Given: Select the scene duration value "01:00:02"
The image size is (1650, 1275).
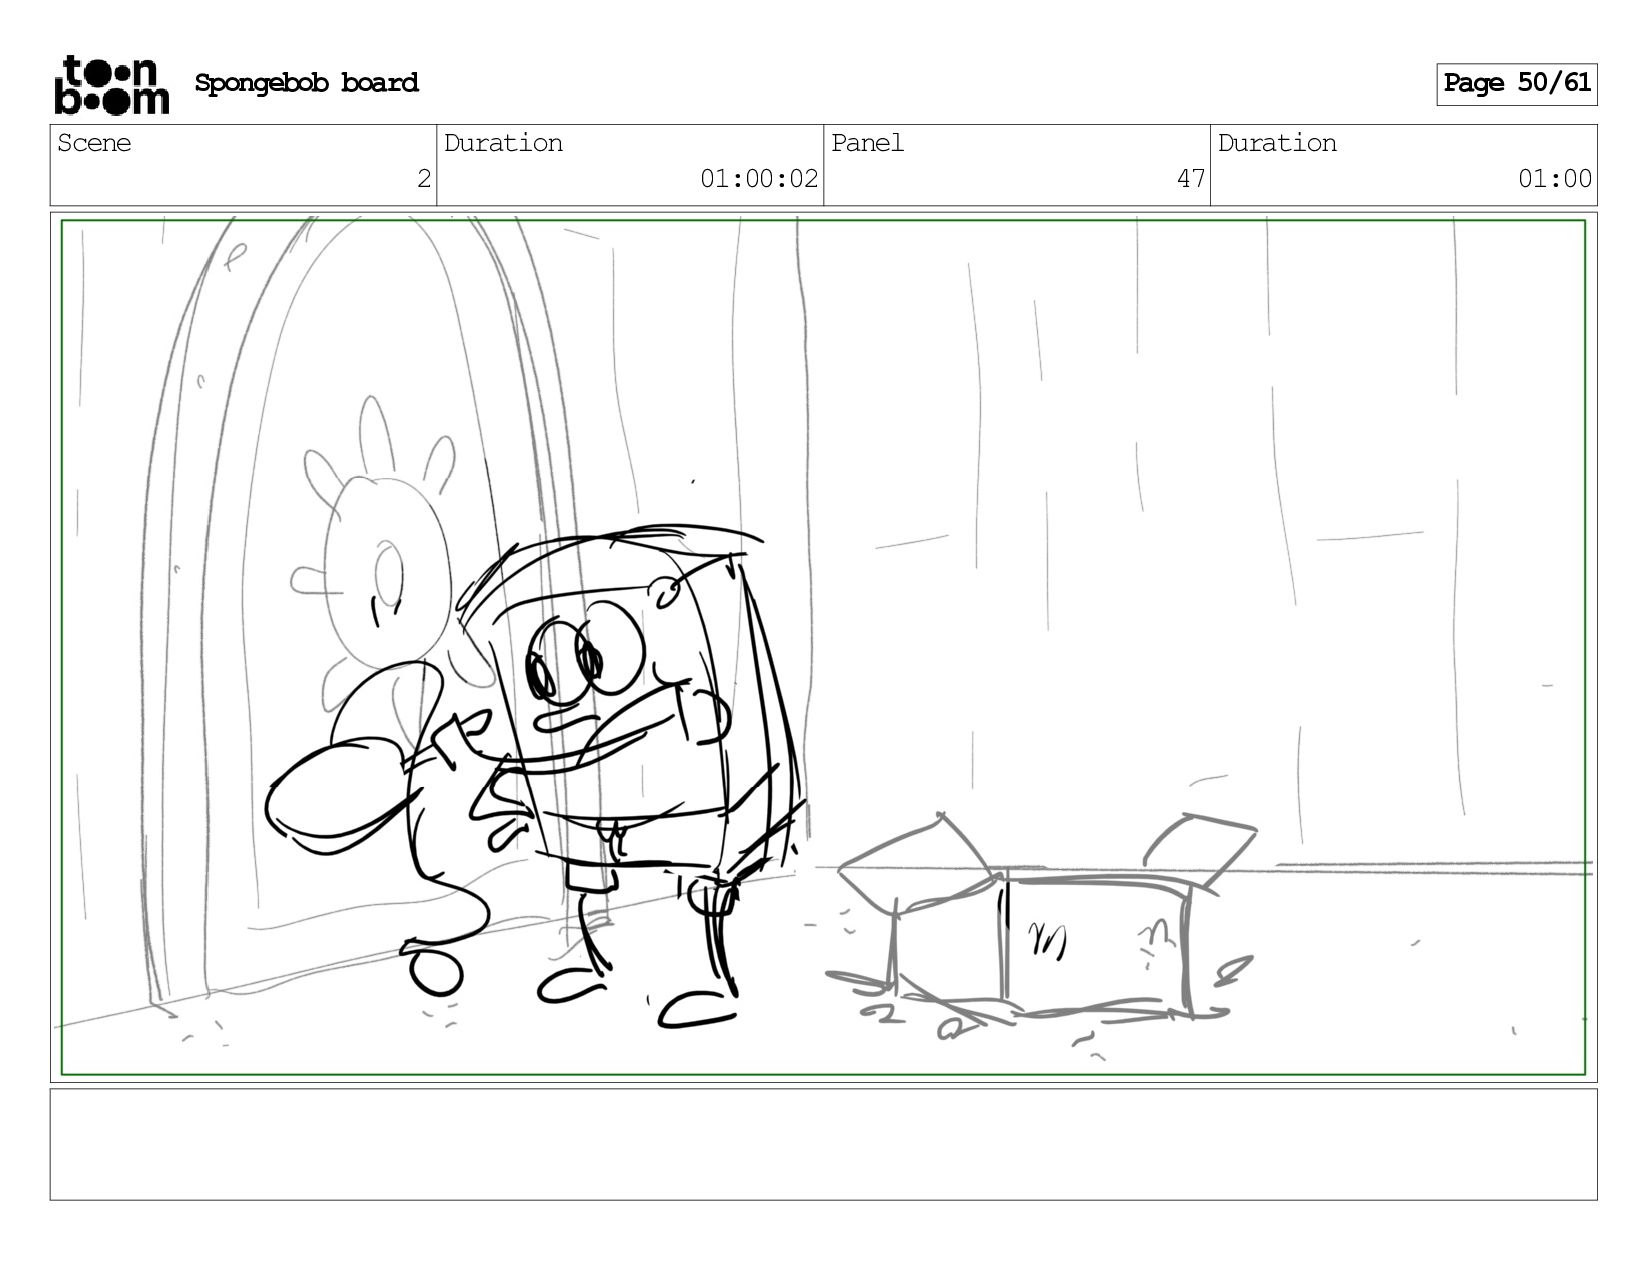Looking at the screenshot, I should point(759,179).
